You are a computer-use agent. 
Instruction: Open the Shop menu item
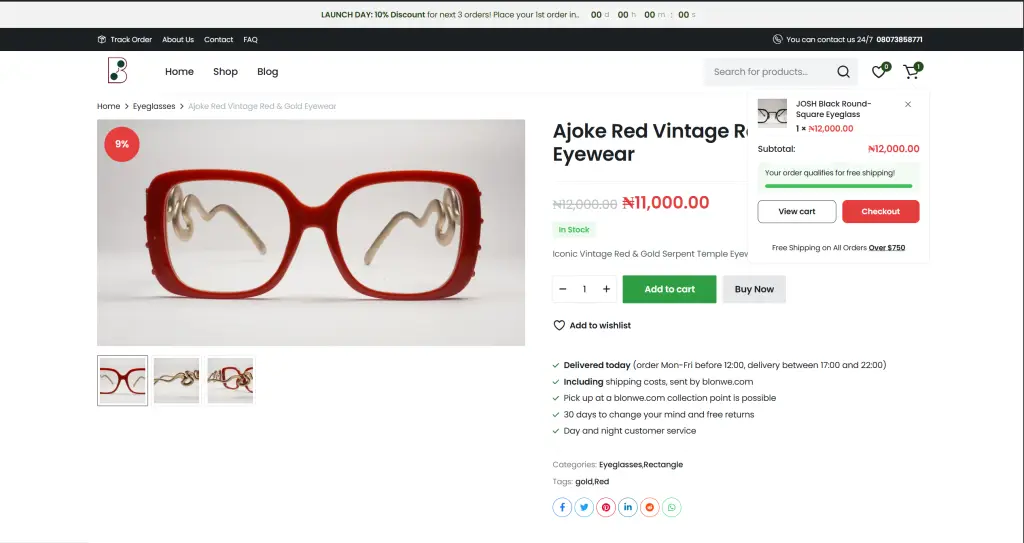click(225, 72)
